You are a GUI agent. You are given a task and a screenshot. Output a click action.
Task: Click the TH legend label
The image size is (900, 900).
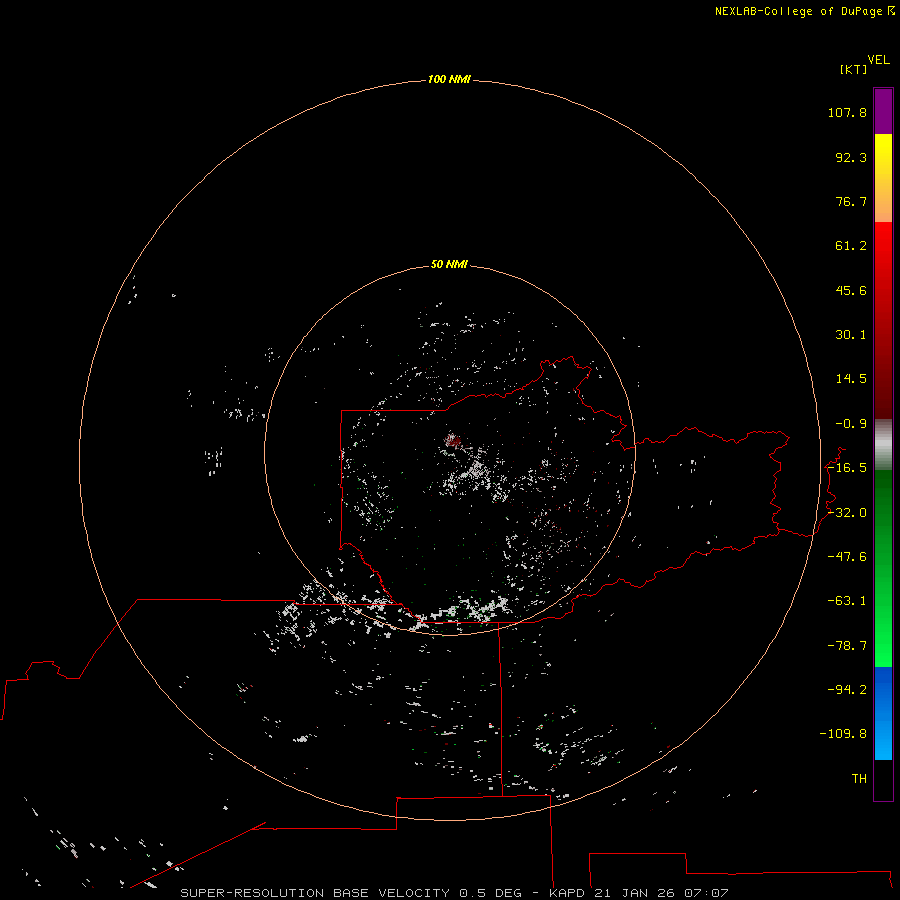859,779
